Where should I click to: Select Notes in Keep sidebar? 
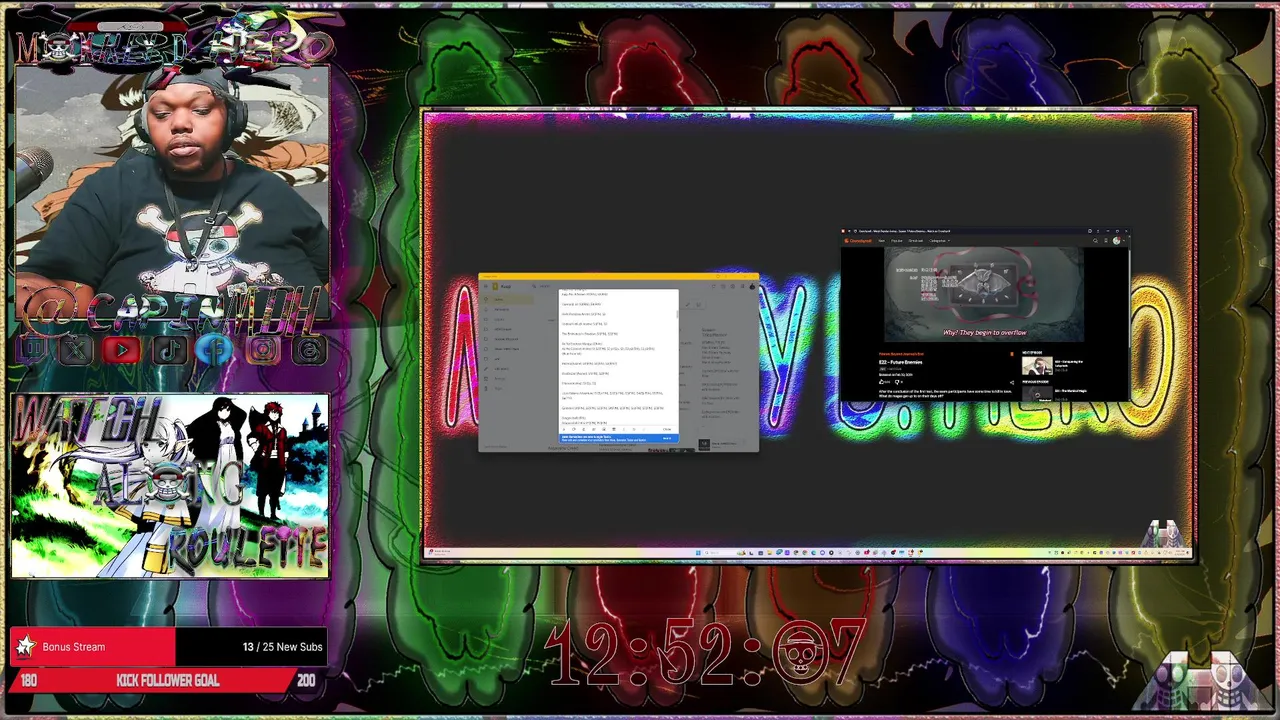tap(507, 300)
